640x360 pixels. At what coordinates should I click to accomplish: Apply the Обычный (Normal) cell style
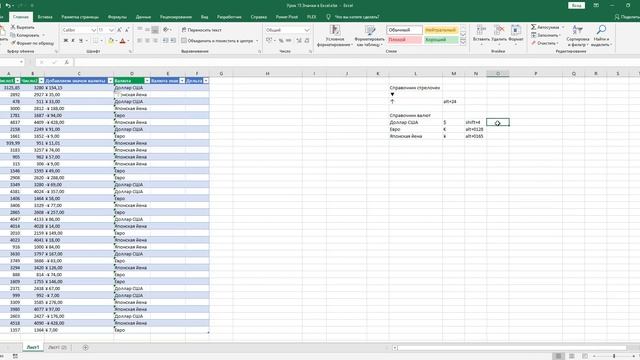click(404, 30)
